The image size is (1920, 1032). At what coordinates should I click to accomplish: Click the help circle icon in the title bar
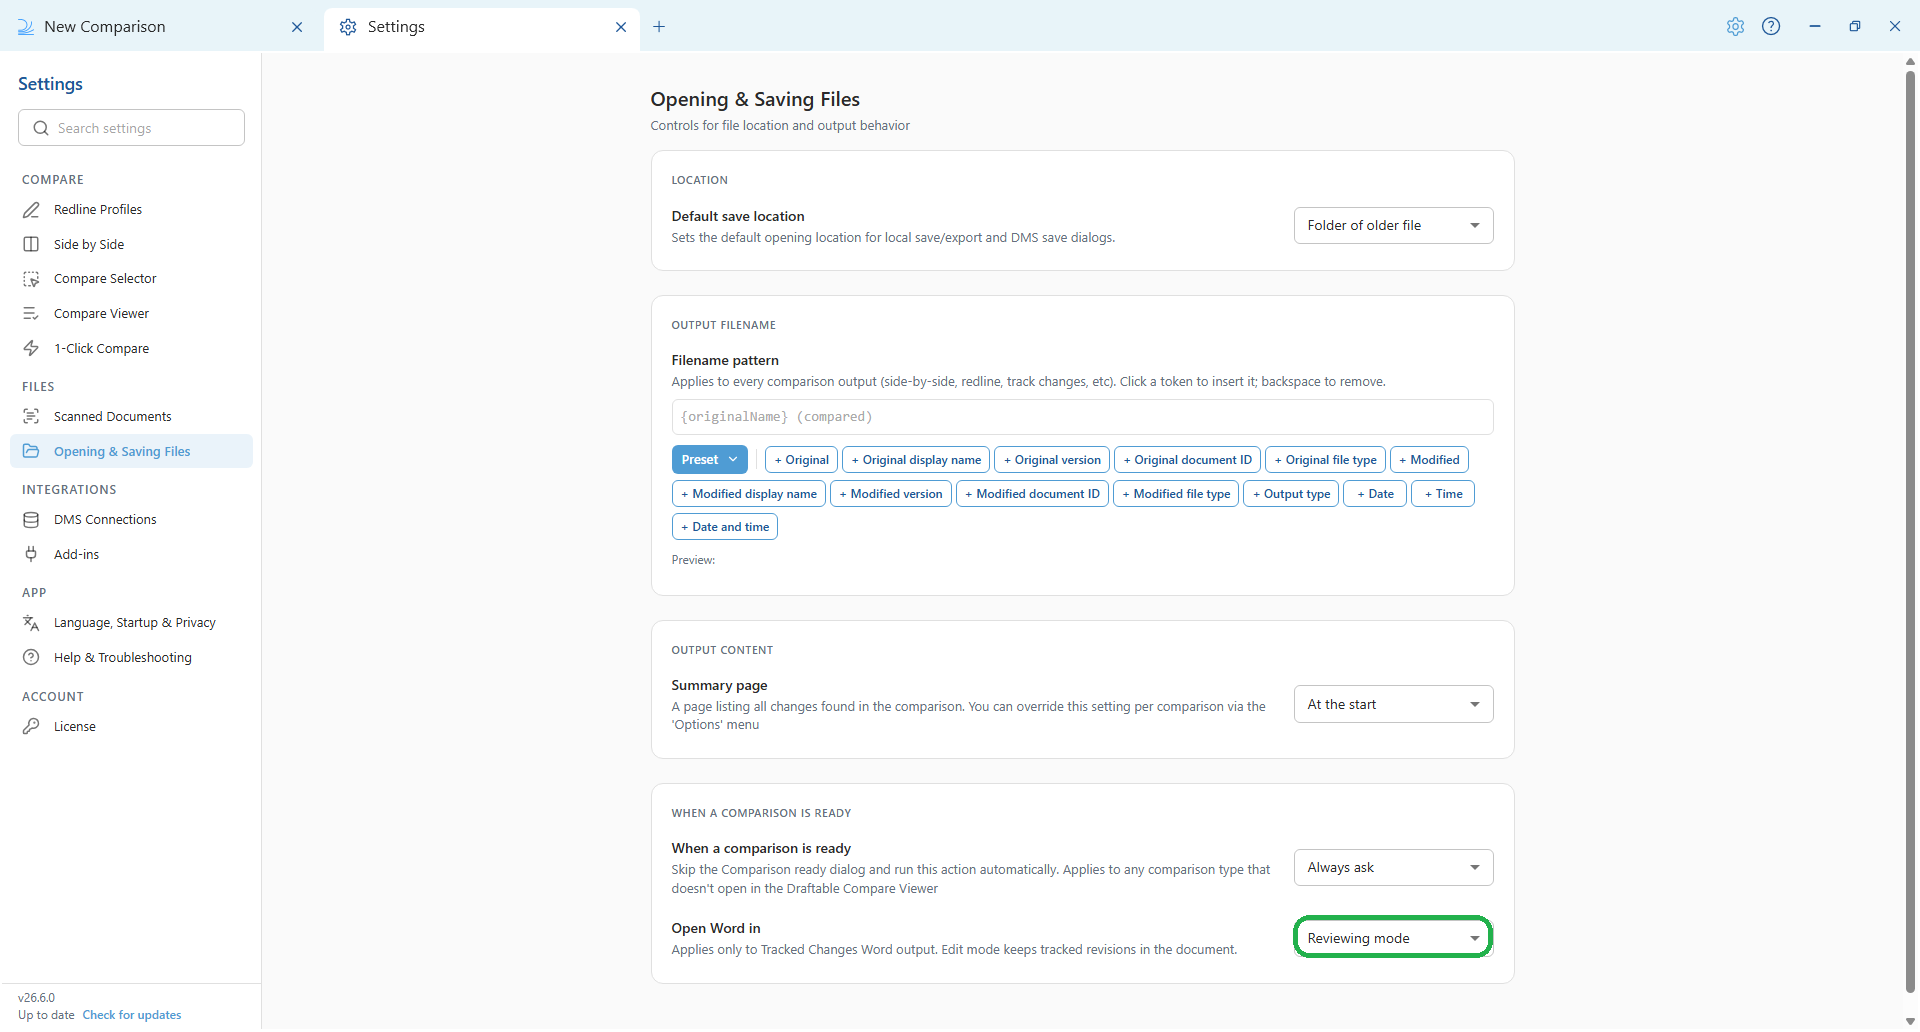pyautogui.click(x=1771, y=27)
